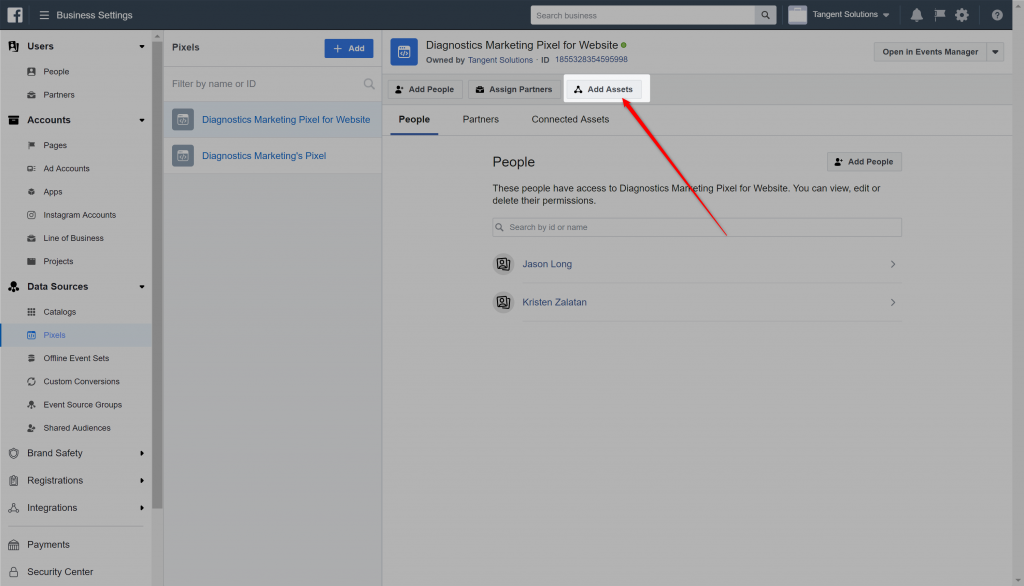Click the blue Add button in Pixels panel
The height and width of the screenshot is (586, 1024).
click(349, 48)
